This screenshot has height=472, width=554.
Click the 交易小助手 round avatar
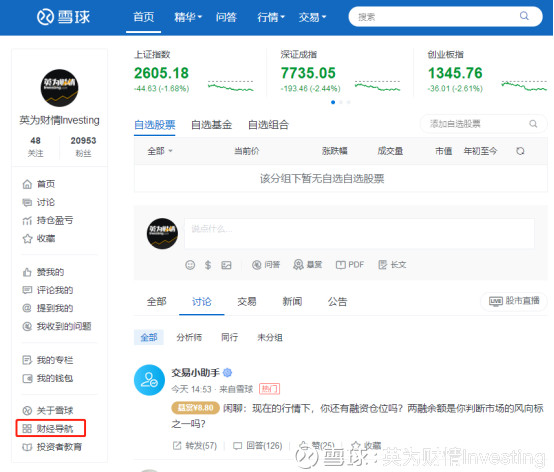(x=149, y=380)
